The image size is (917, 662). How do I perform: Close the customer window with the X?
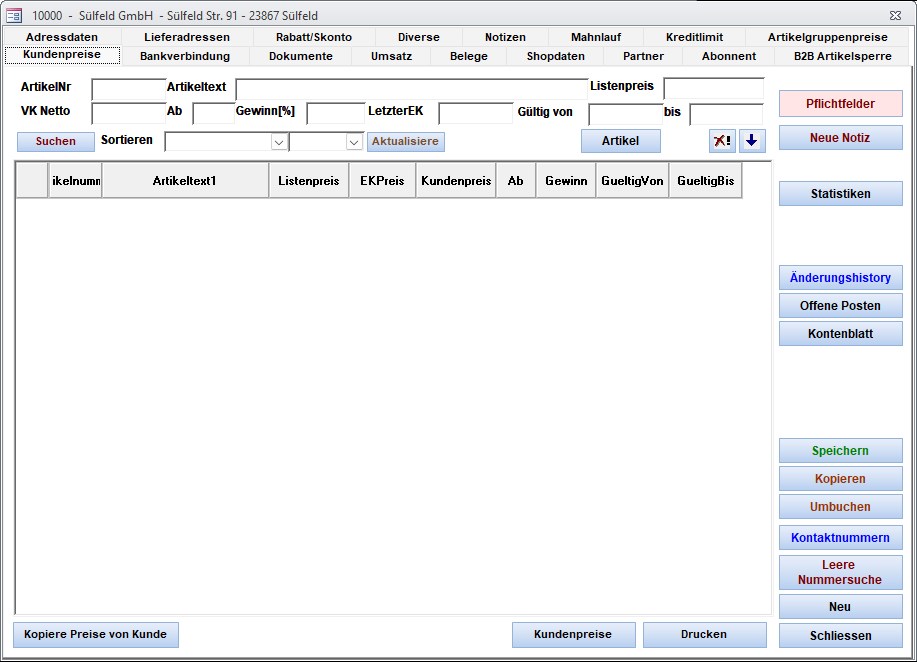pyautogui.click(x=894, y=15)
